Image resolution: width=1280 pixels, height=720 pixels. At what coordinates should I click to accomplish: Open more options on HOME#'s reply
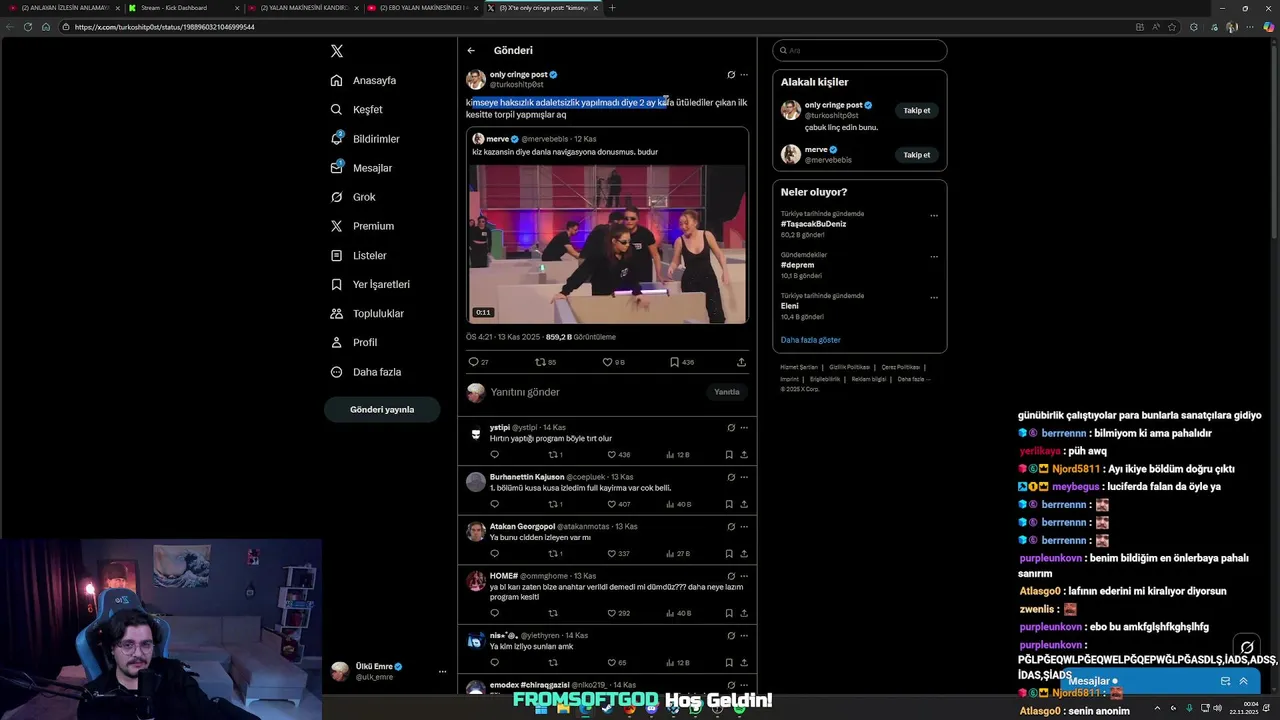click(744, 576)
